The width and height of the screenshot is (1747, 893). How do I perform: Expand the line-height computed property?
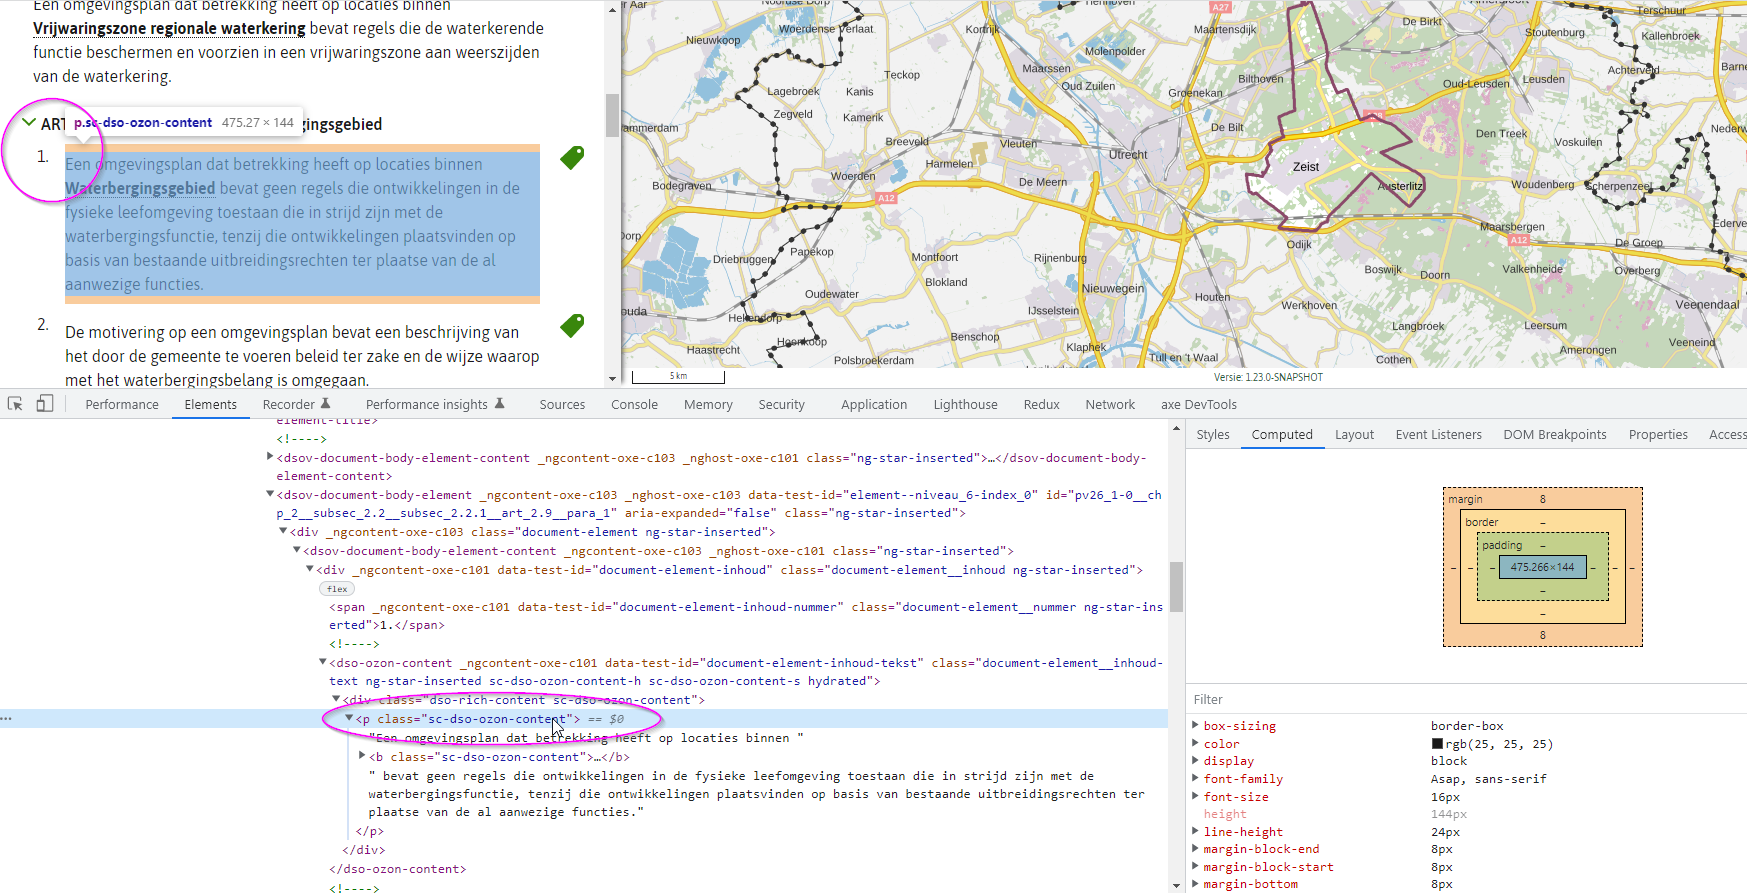click(x=1195, y=831)
